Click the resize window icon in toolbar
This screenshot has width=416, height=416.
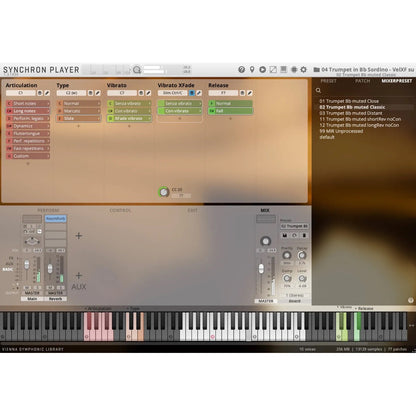point(273,69)
